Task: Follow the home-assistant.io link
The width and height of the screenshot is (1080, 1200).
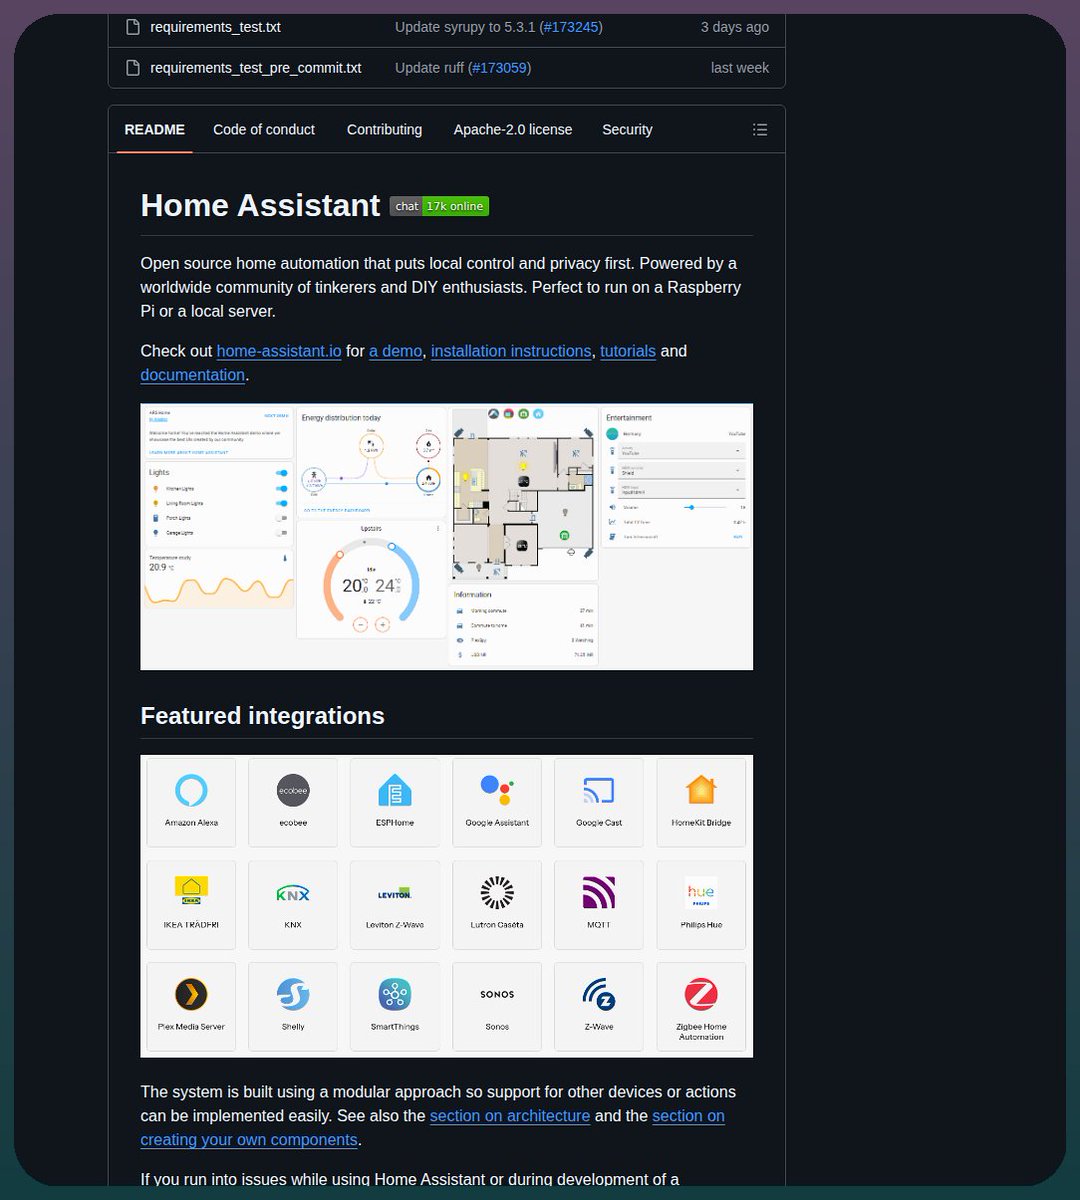Action: pyautogui.click(x=279, y=351)
